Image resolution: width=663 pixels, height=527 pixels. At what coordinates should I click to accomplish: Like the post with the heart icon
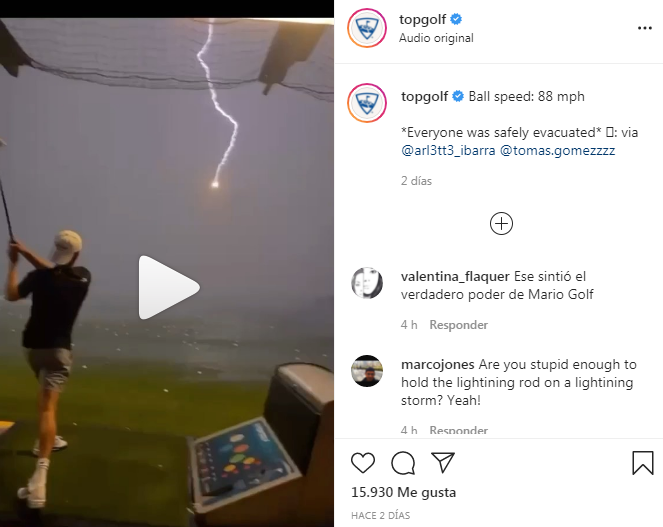(363, 463)
